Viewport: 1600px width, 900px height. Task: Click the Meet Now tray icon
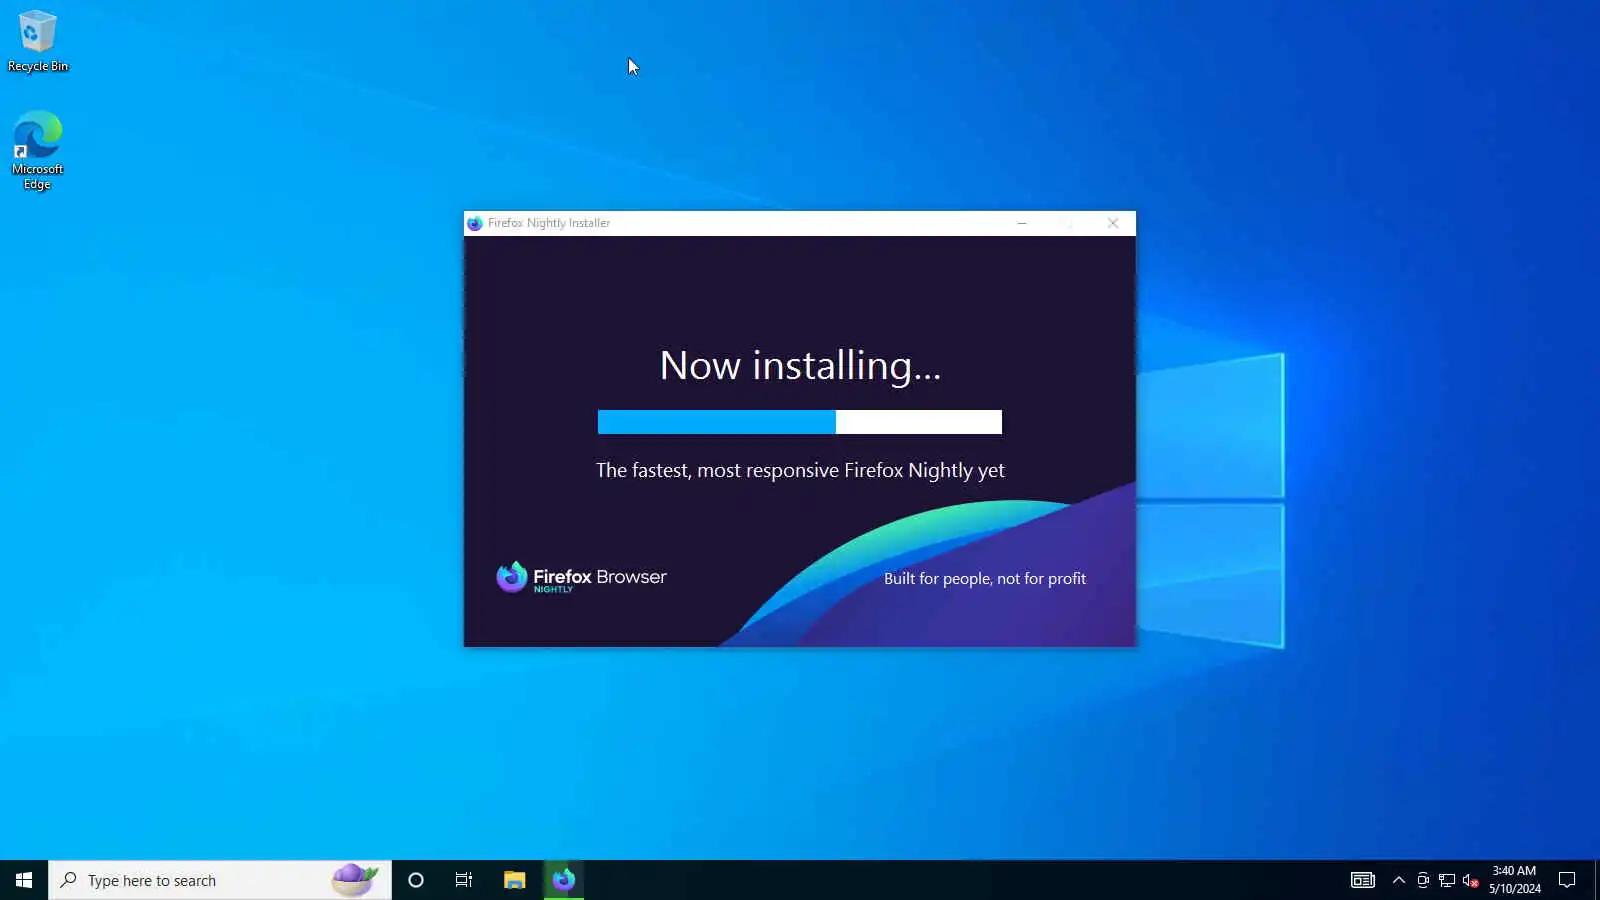coord(1423,880)
